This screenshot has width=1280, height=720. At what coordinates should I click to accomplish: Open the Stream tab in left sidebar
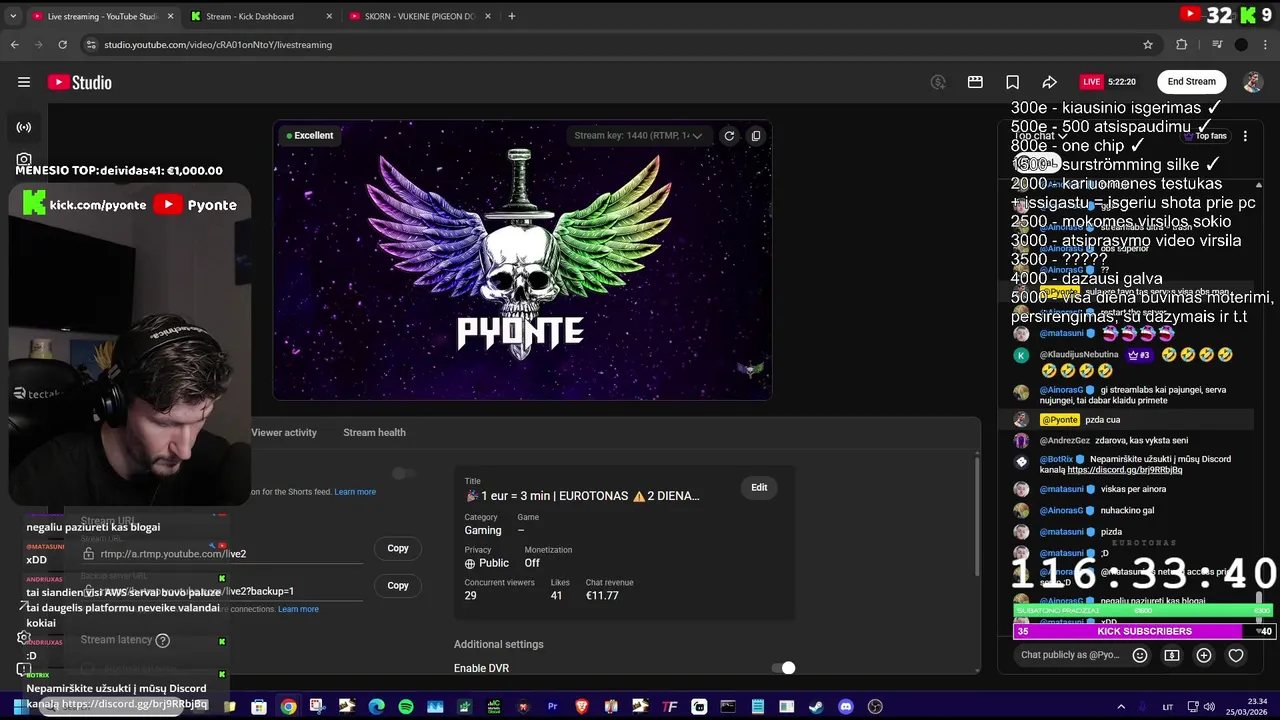pos(24,127)
